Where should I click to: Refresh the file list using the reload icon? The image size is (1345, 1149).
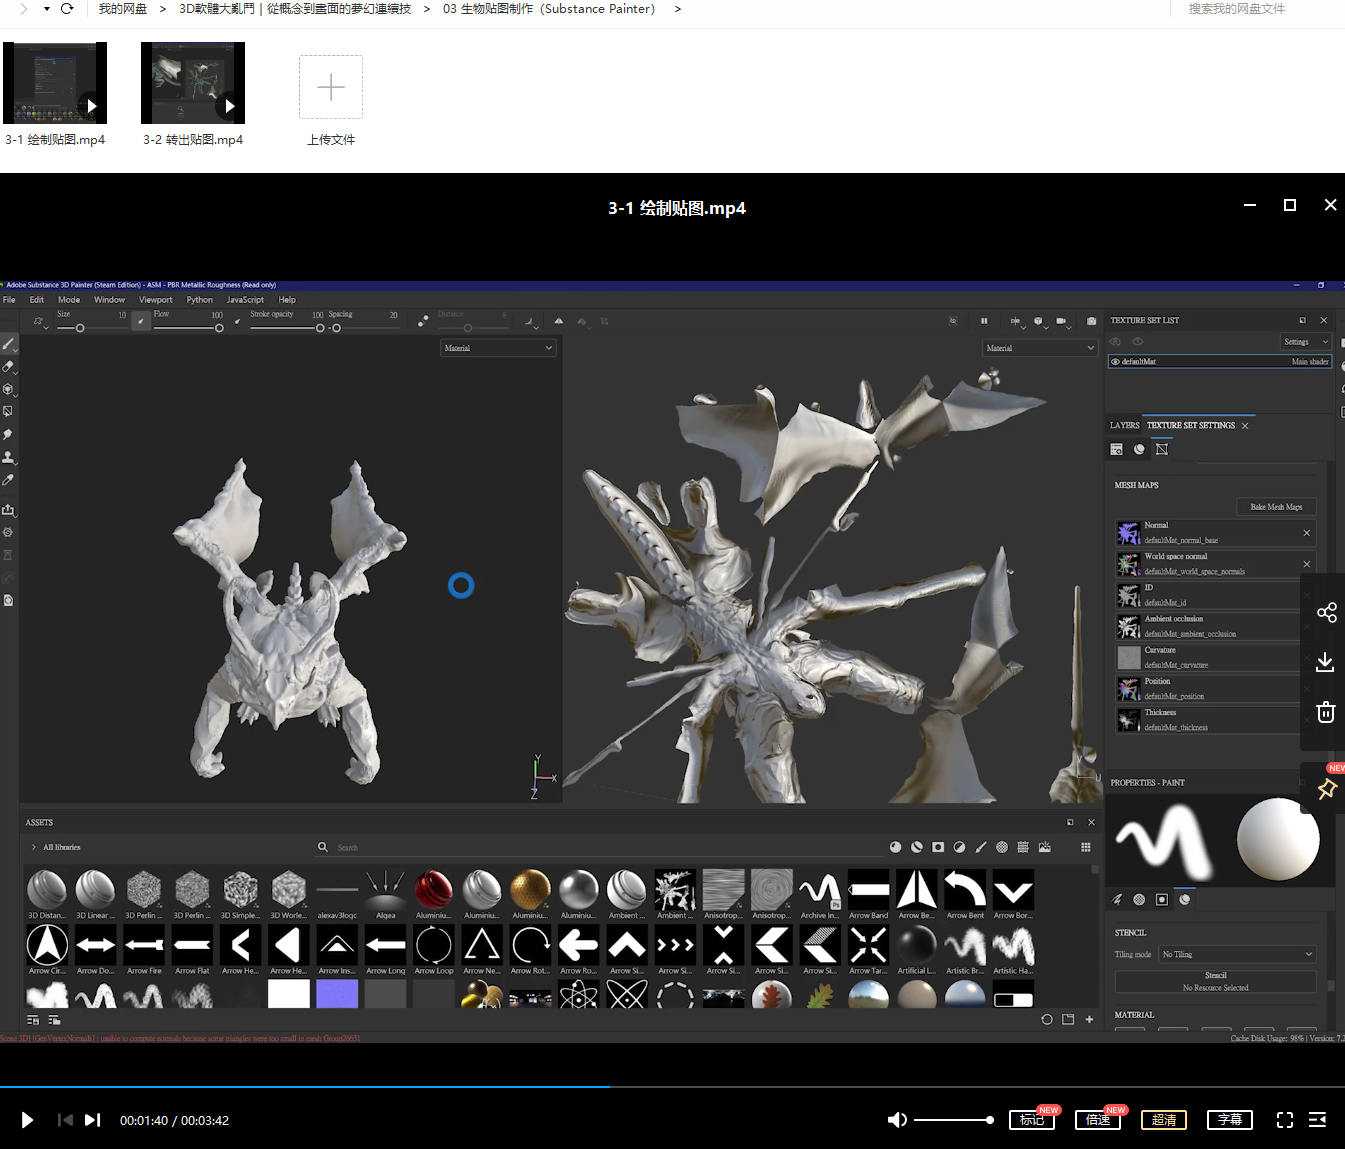[67, 9]
